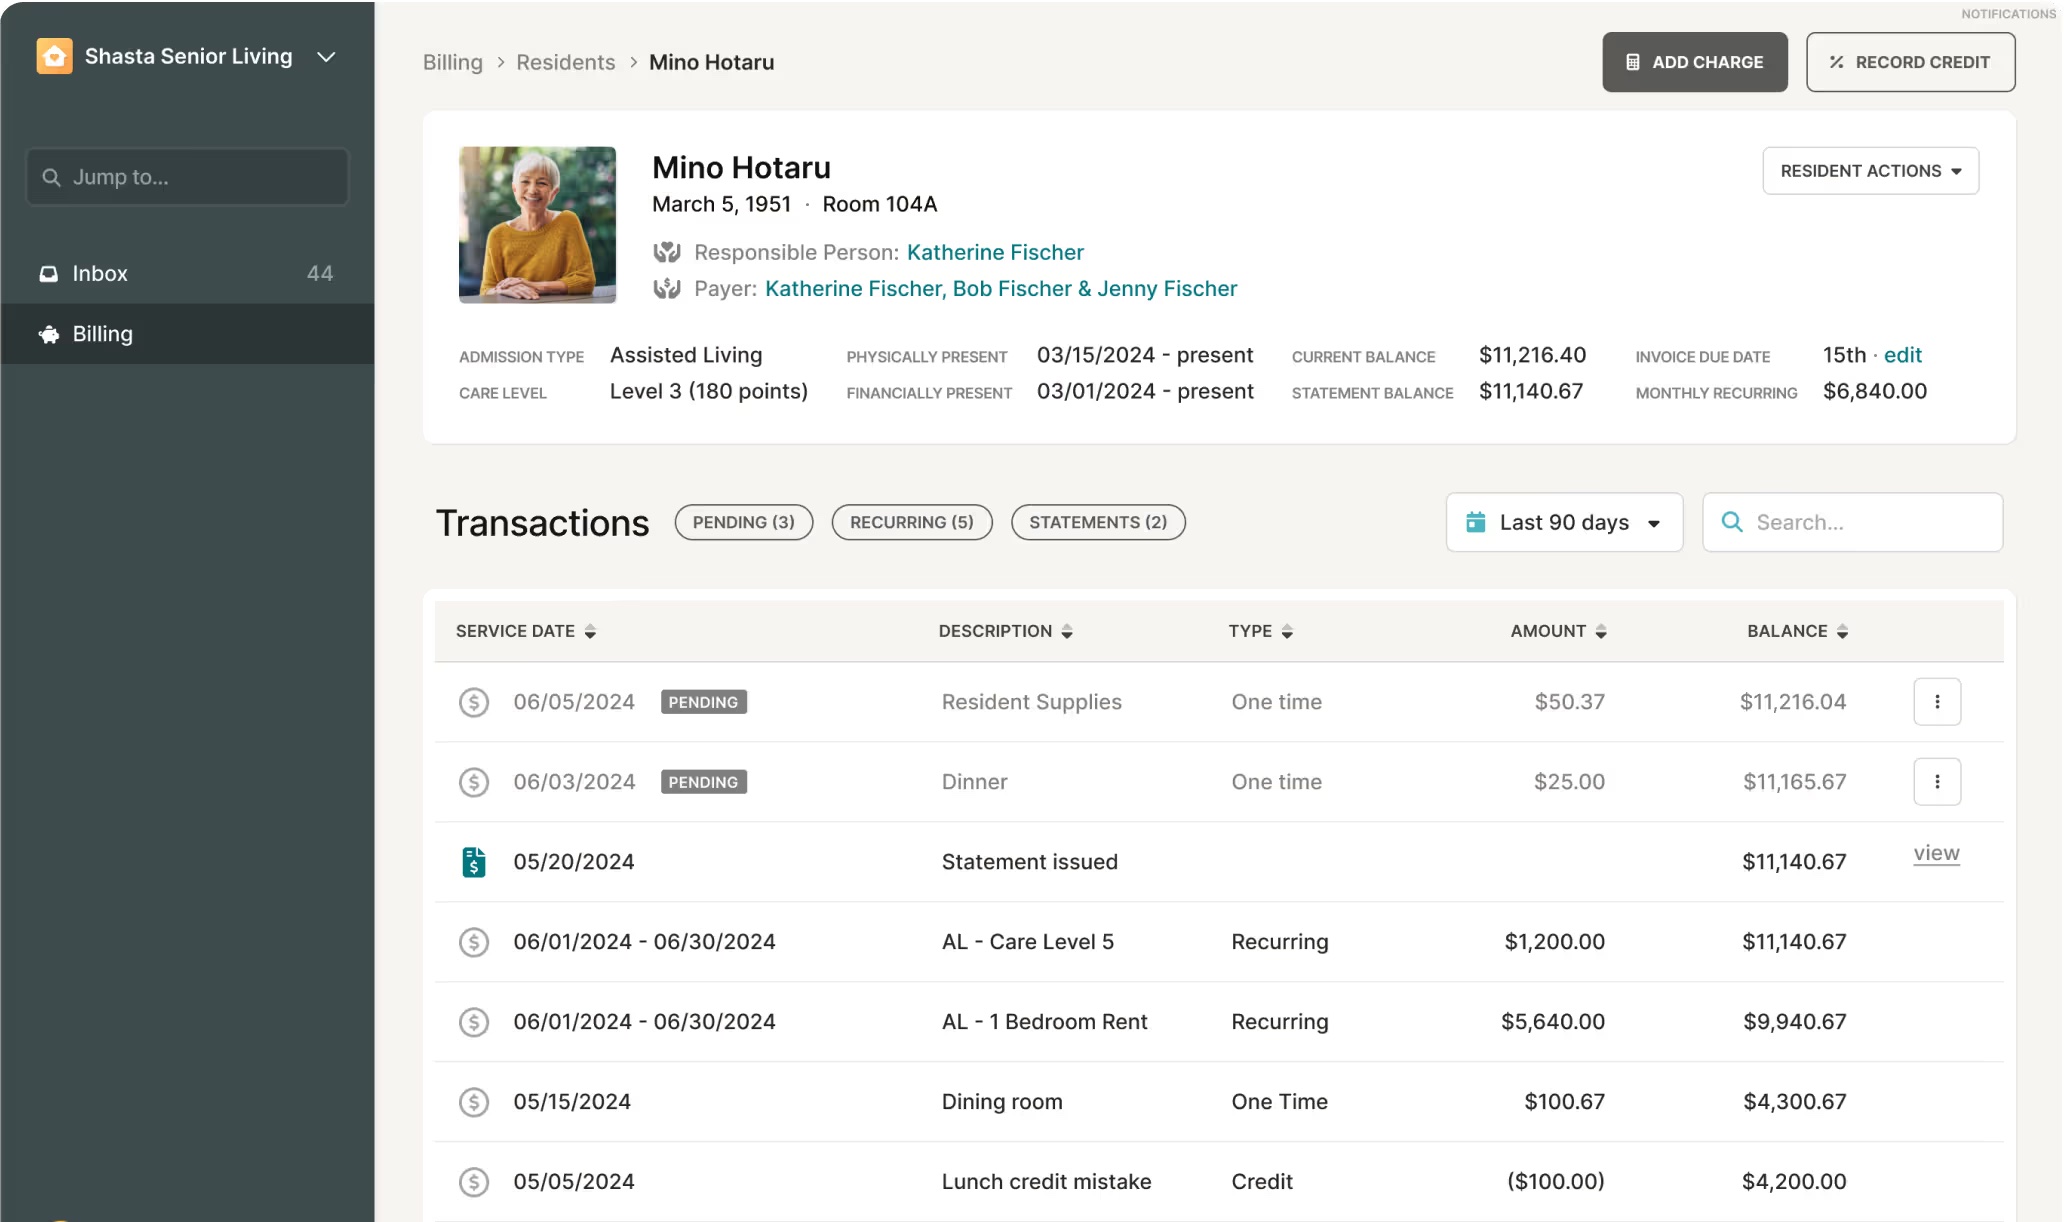Image resolution: width=2064 pixels, height=1222 pixels.
Task: Open the three-dot menu on the Dinner row
Action: [1936, 782]
